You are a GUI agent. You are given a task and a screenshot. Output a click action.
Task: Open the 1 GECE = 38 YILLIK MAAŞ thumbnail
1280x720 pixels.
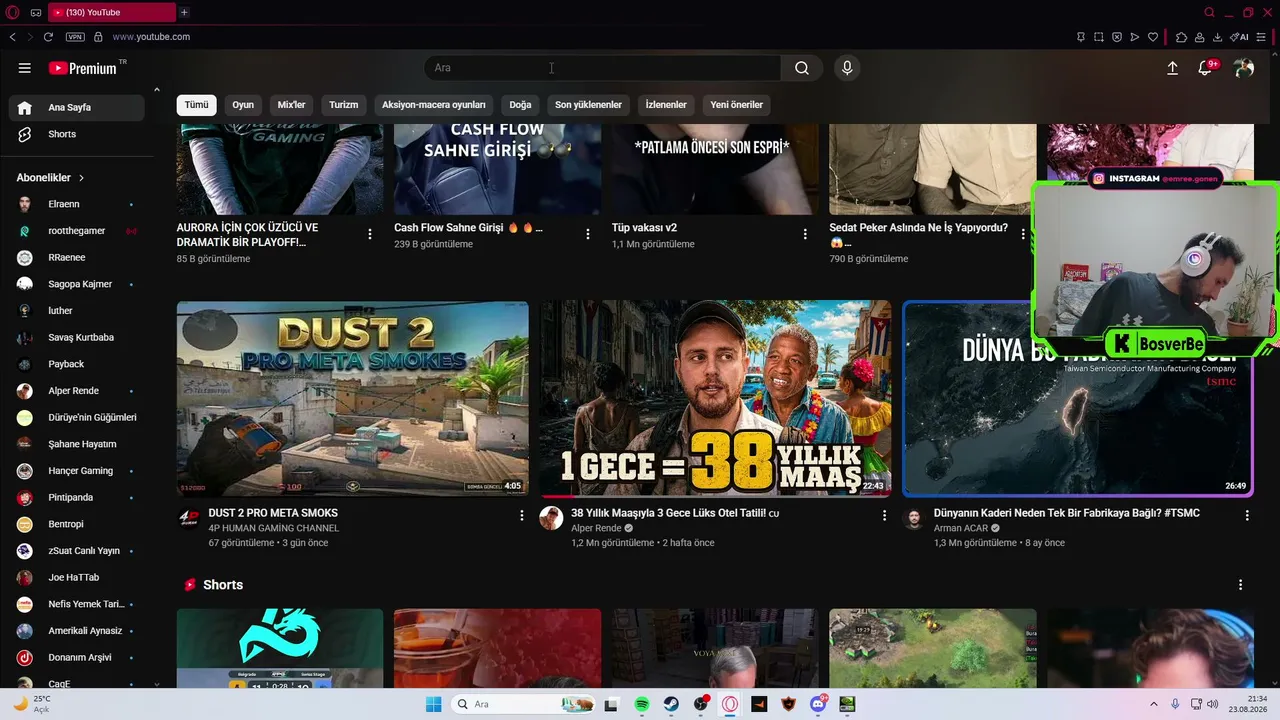[x=715, y=399]
